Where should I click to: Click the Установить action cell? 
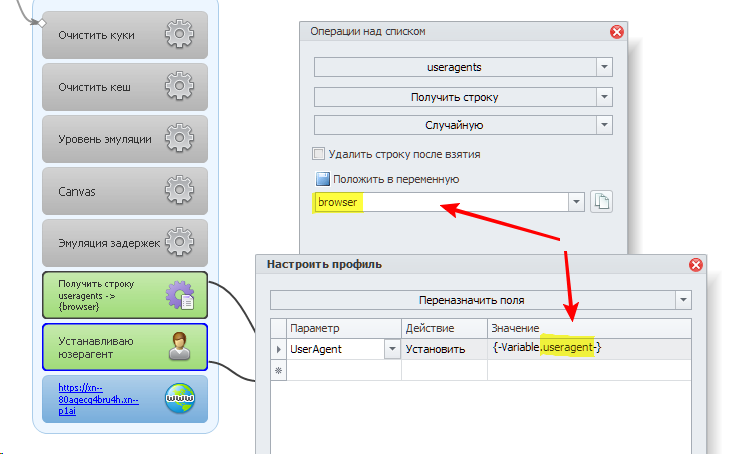[444, 349]
